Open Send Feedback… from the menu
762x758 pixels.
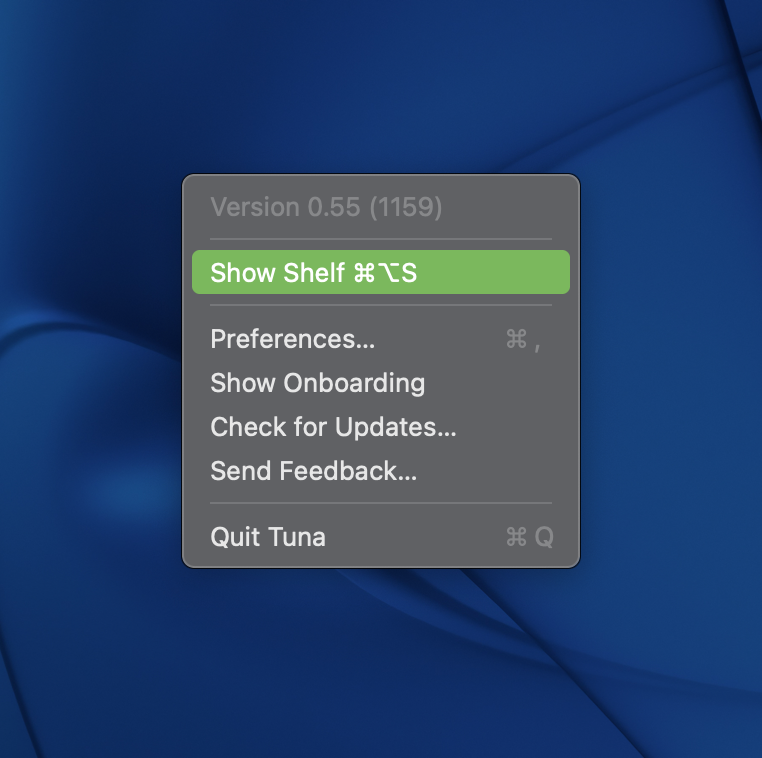[x=380, y=471]
